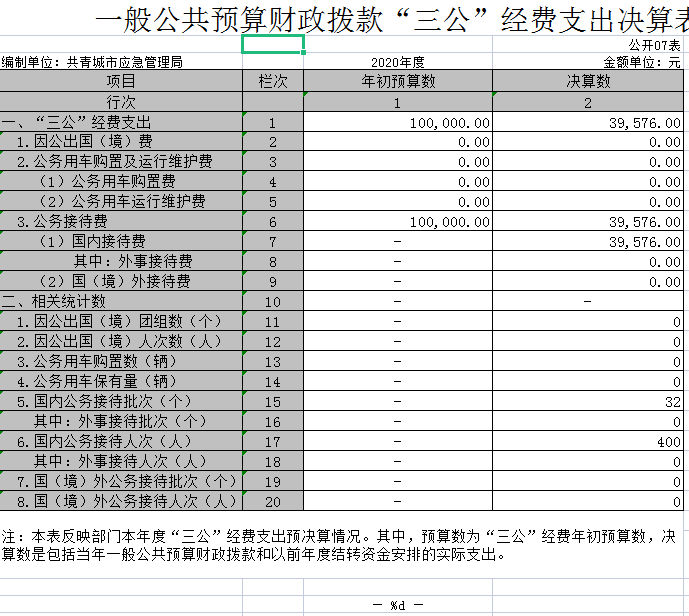Select the 2020年度 cell
689x616 pixels.
pos(397,62)
